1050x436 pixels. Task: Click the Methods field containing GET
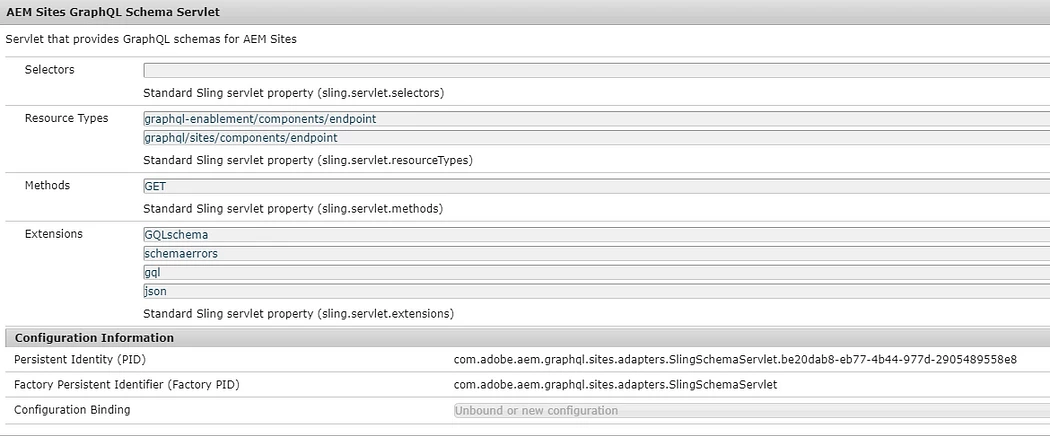(597, 186)
